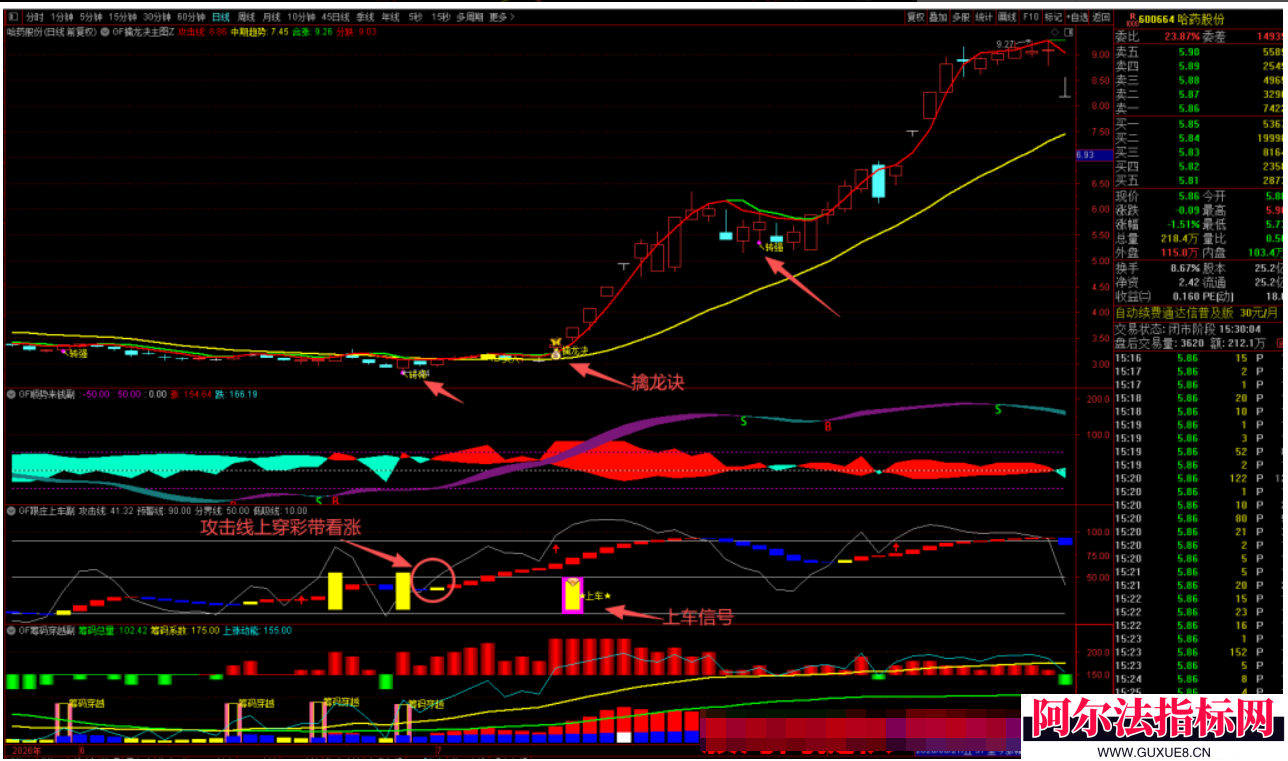Open the 更多 periods expander

[502, 17]
